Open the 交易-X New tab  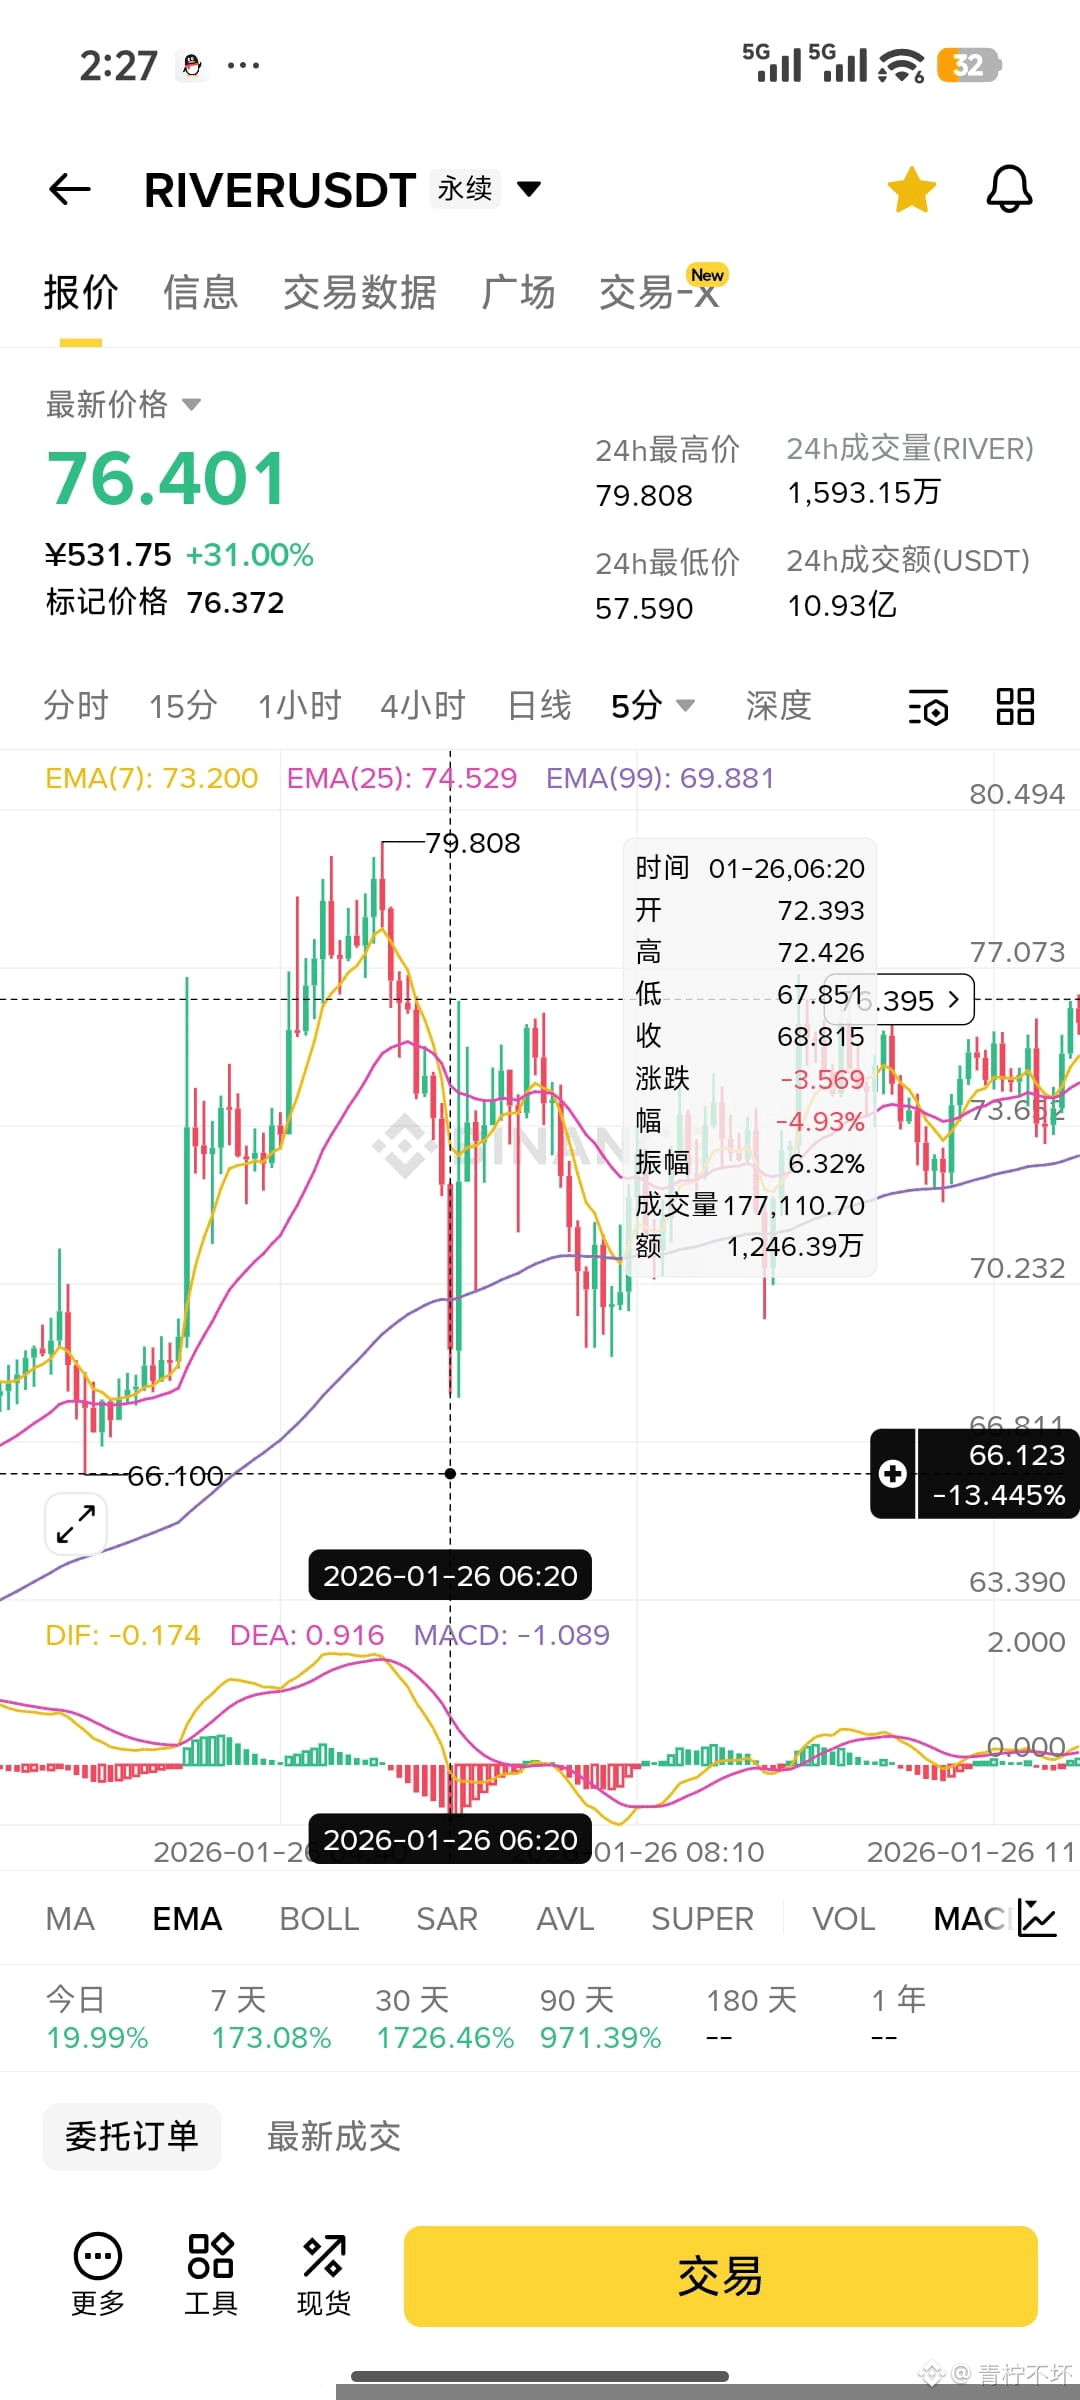click(x=663, y=291)
